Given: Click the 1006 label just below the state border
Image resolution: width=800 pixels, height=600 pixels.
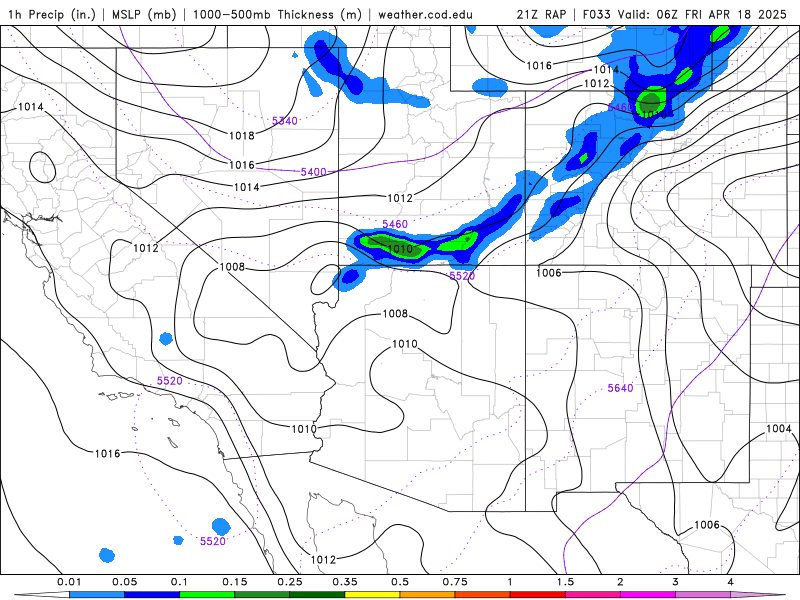Looking at the screenshot, I should (x=548, y=273).
